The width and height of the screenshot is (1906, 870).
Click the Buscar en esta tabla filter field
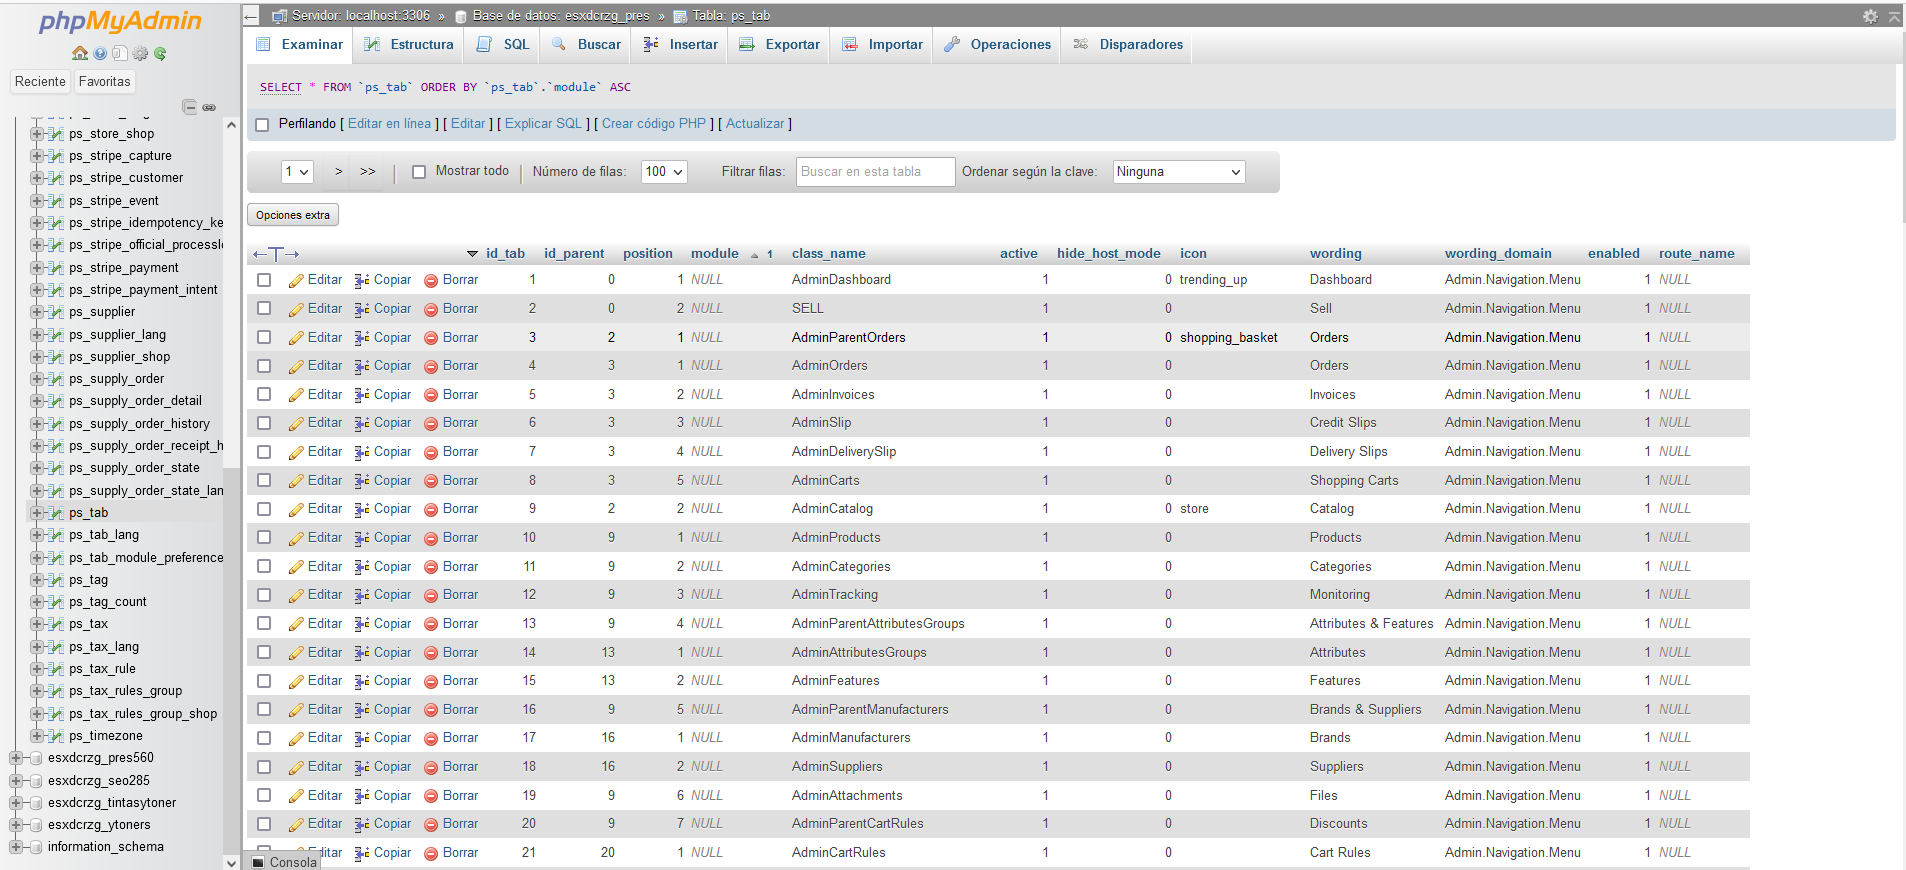tap(876, 172)
